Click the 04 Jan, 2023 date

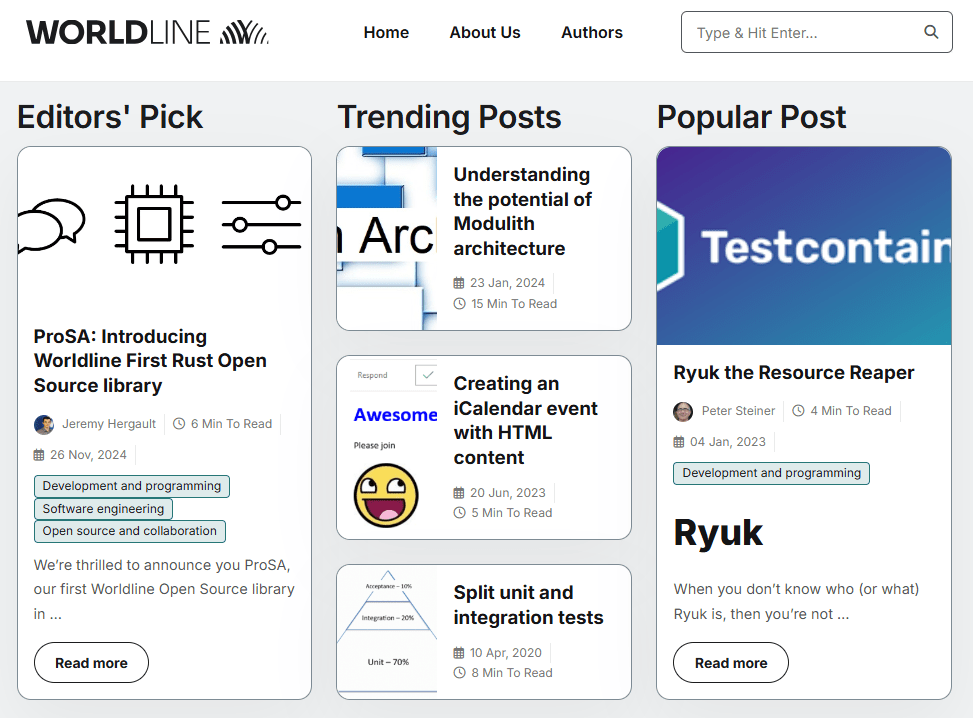point(728,442)
